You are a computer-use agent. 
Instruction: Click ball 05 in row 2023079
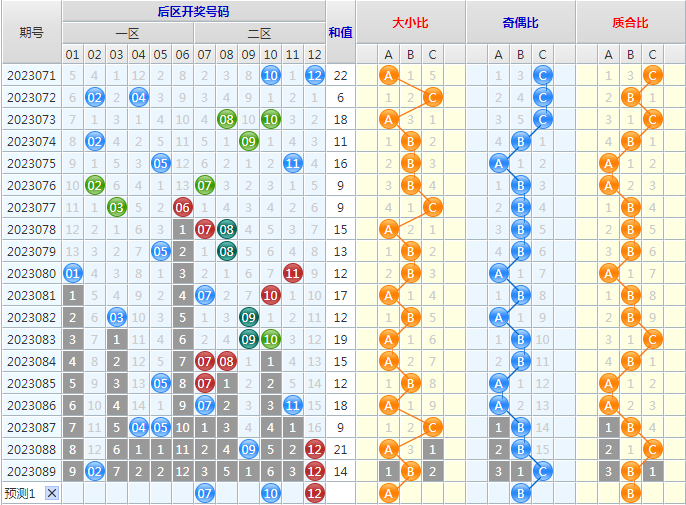click(161, 252)
